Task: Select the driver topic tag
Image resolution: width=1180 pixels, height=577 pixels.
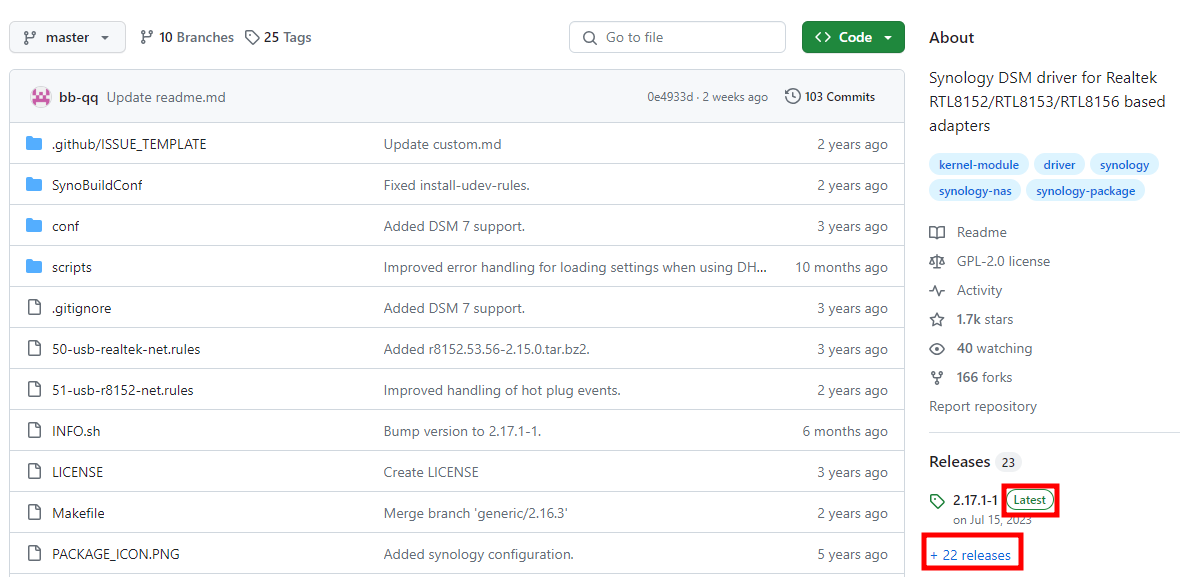Action: [x=1059, y=165]
